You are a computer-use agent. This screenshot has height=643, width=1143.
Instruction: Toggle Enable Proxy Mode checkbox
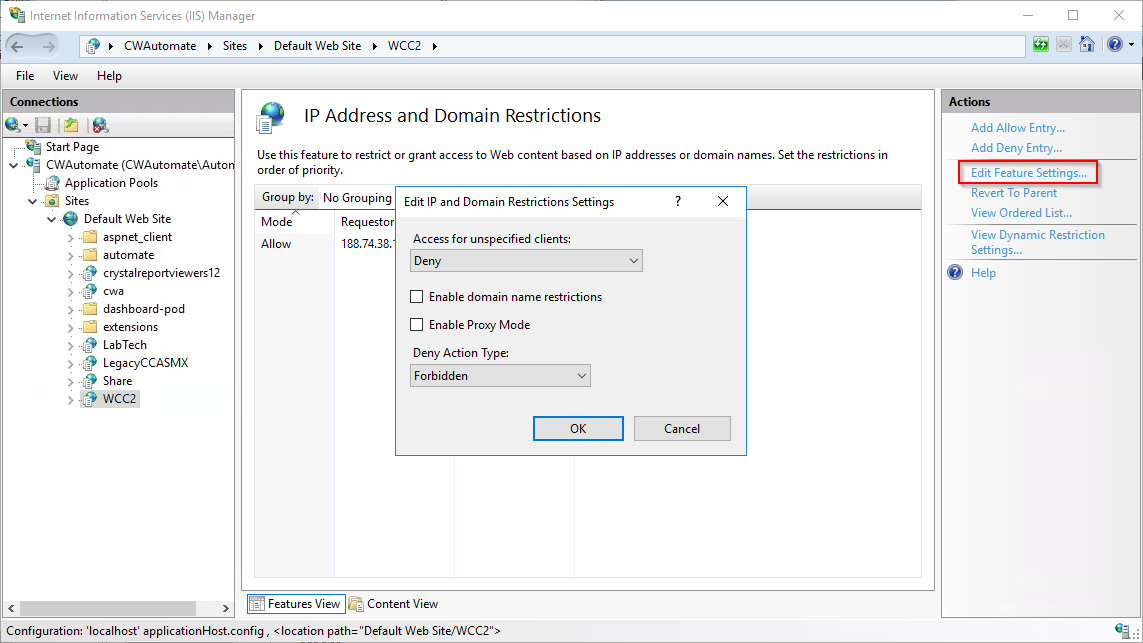[x=417, y=324]
